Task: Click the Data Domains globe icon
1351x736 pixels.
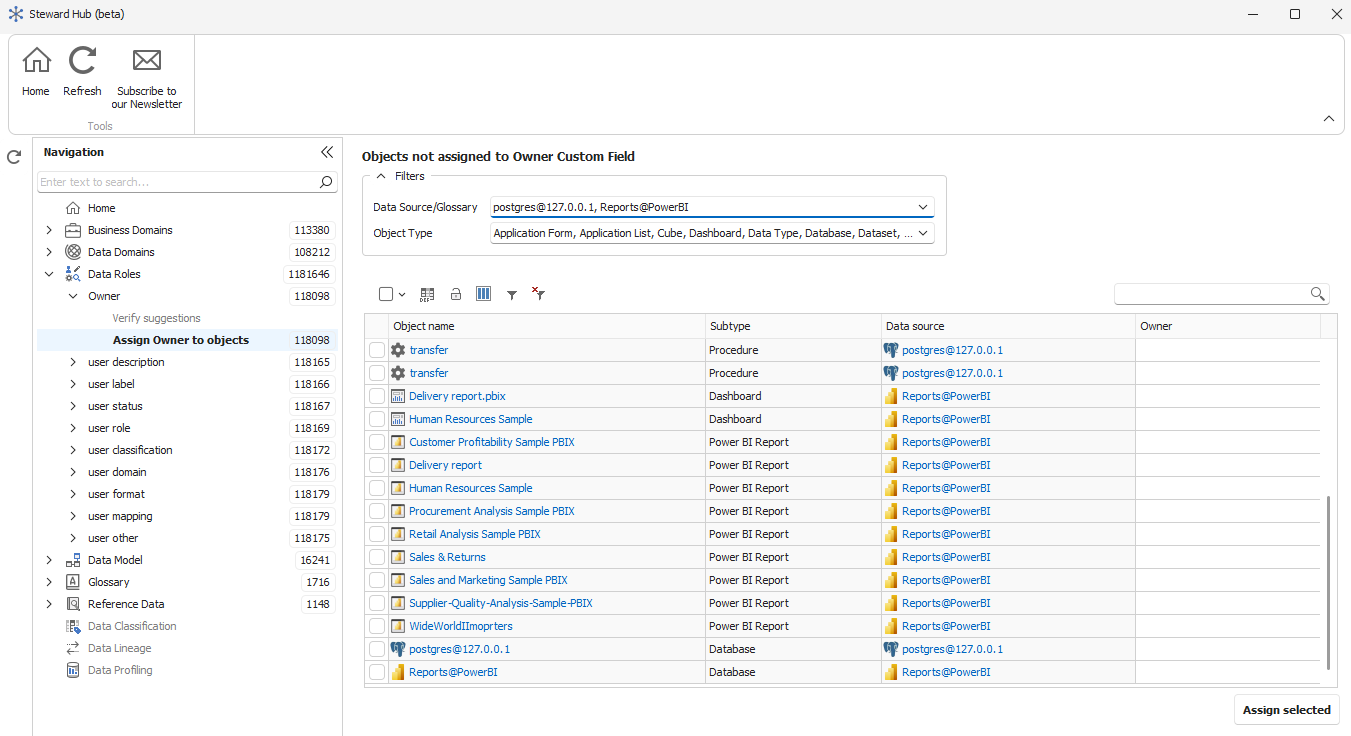Action: 73,252
